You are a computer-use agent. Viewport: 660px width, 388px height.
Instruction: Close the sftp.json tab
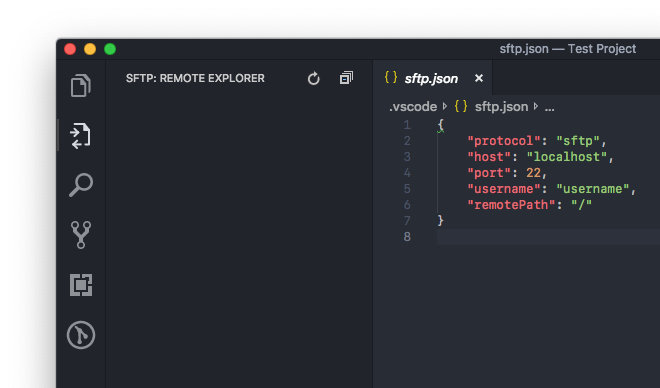point(479,78)
